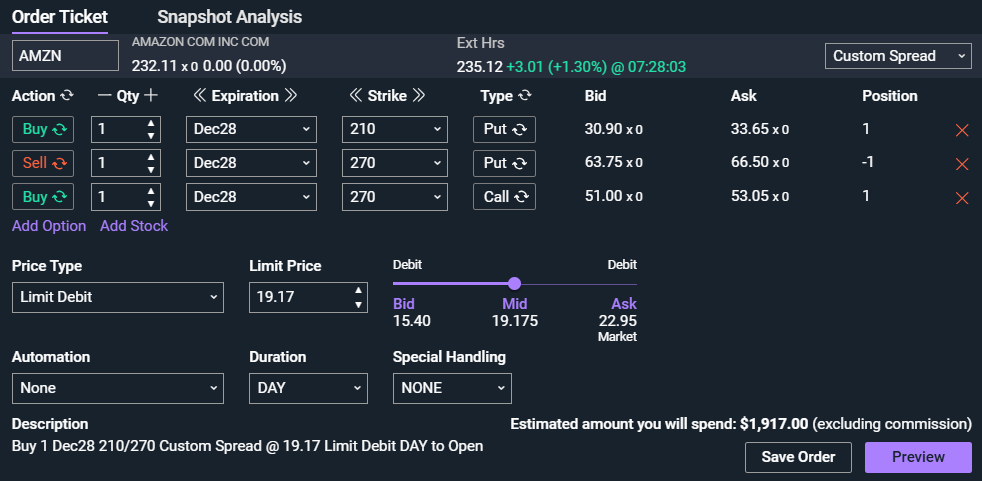Increase quantity with the plus icon beside Qty
The width and height of the screenshot is (982, 481).
tap(150, 96)
